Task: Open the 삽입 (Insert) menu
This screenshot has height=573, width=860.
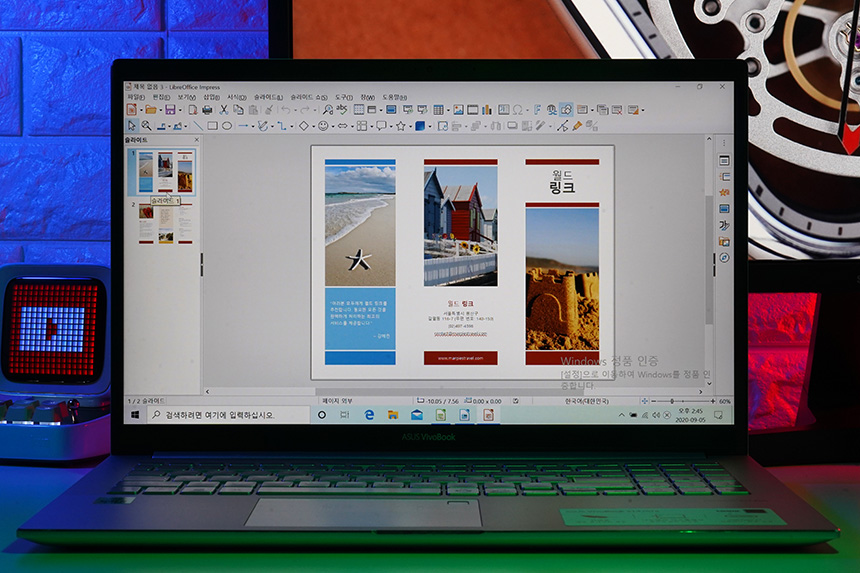Action: (x=211, y=97)
